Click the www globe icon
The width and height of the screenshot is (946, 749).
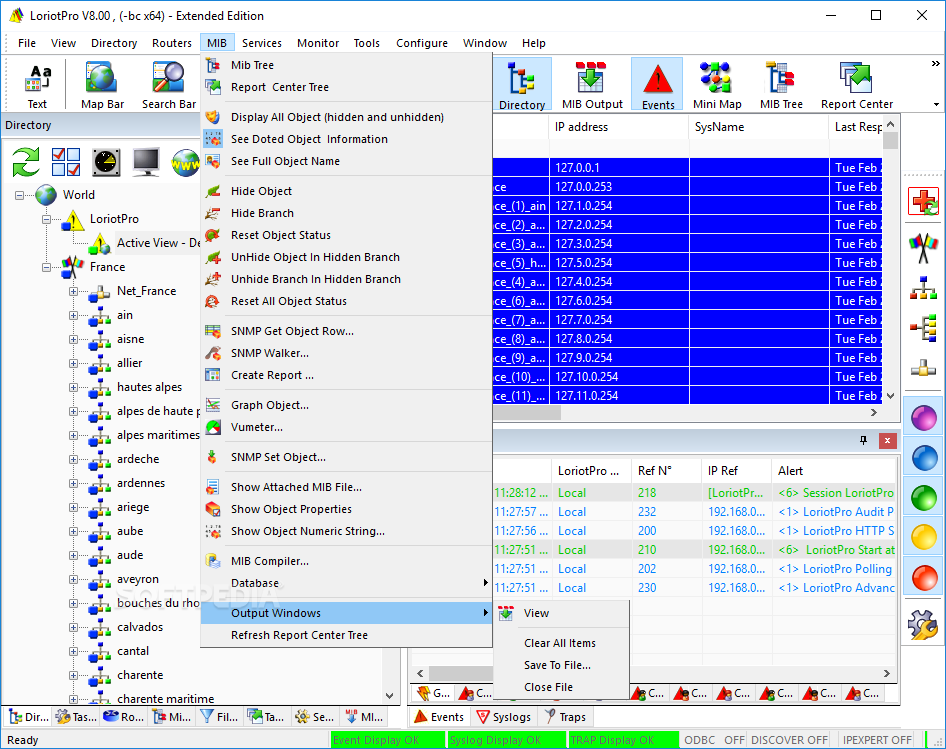(x=185, y=162)
